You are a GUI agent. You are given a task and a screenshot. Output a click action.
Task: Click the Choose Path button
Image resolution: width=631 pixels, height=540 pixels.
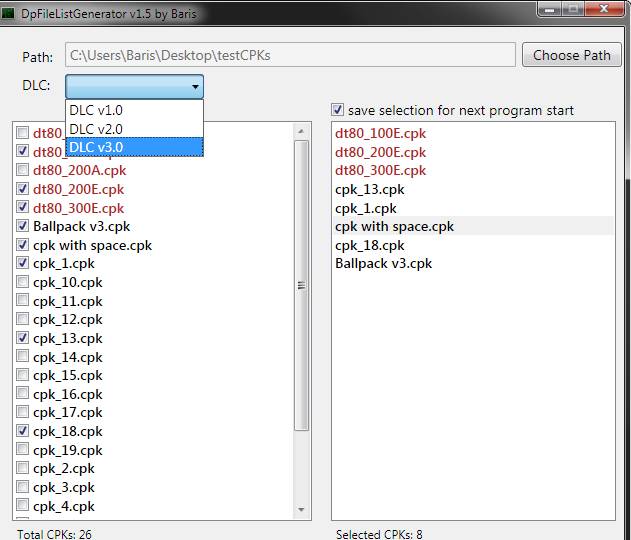tap(571, 55)
